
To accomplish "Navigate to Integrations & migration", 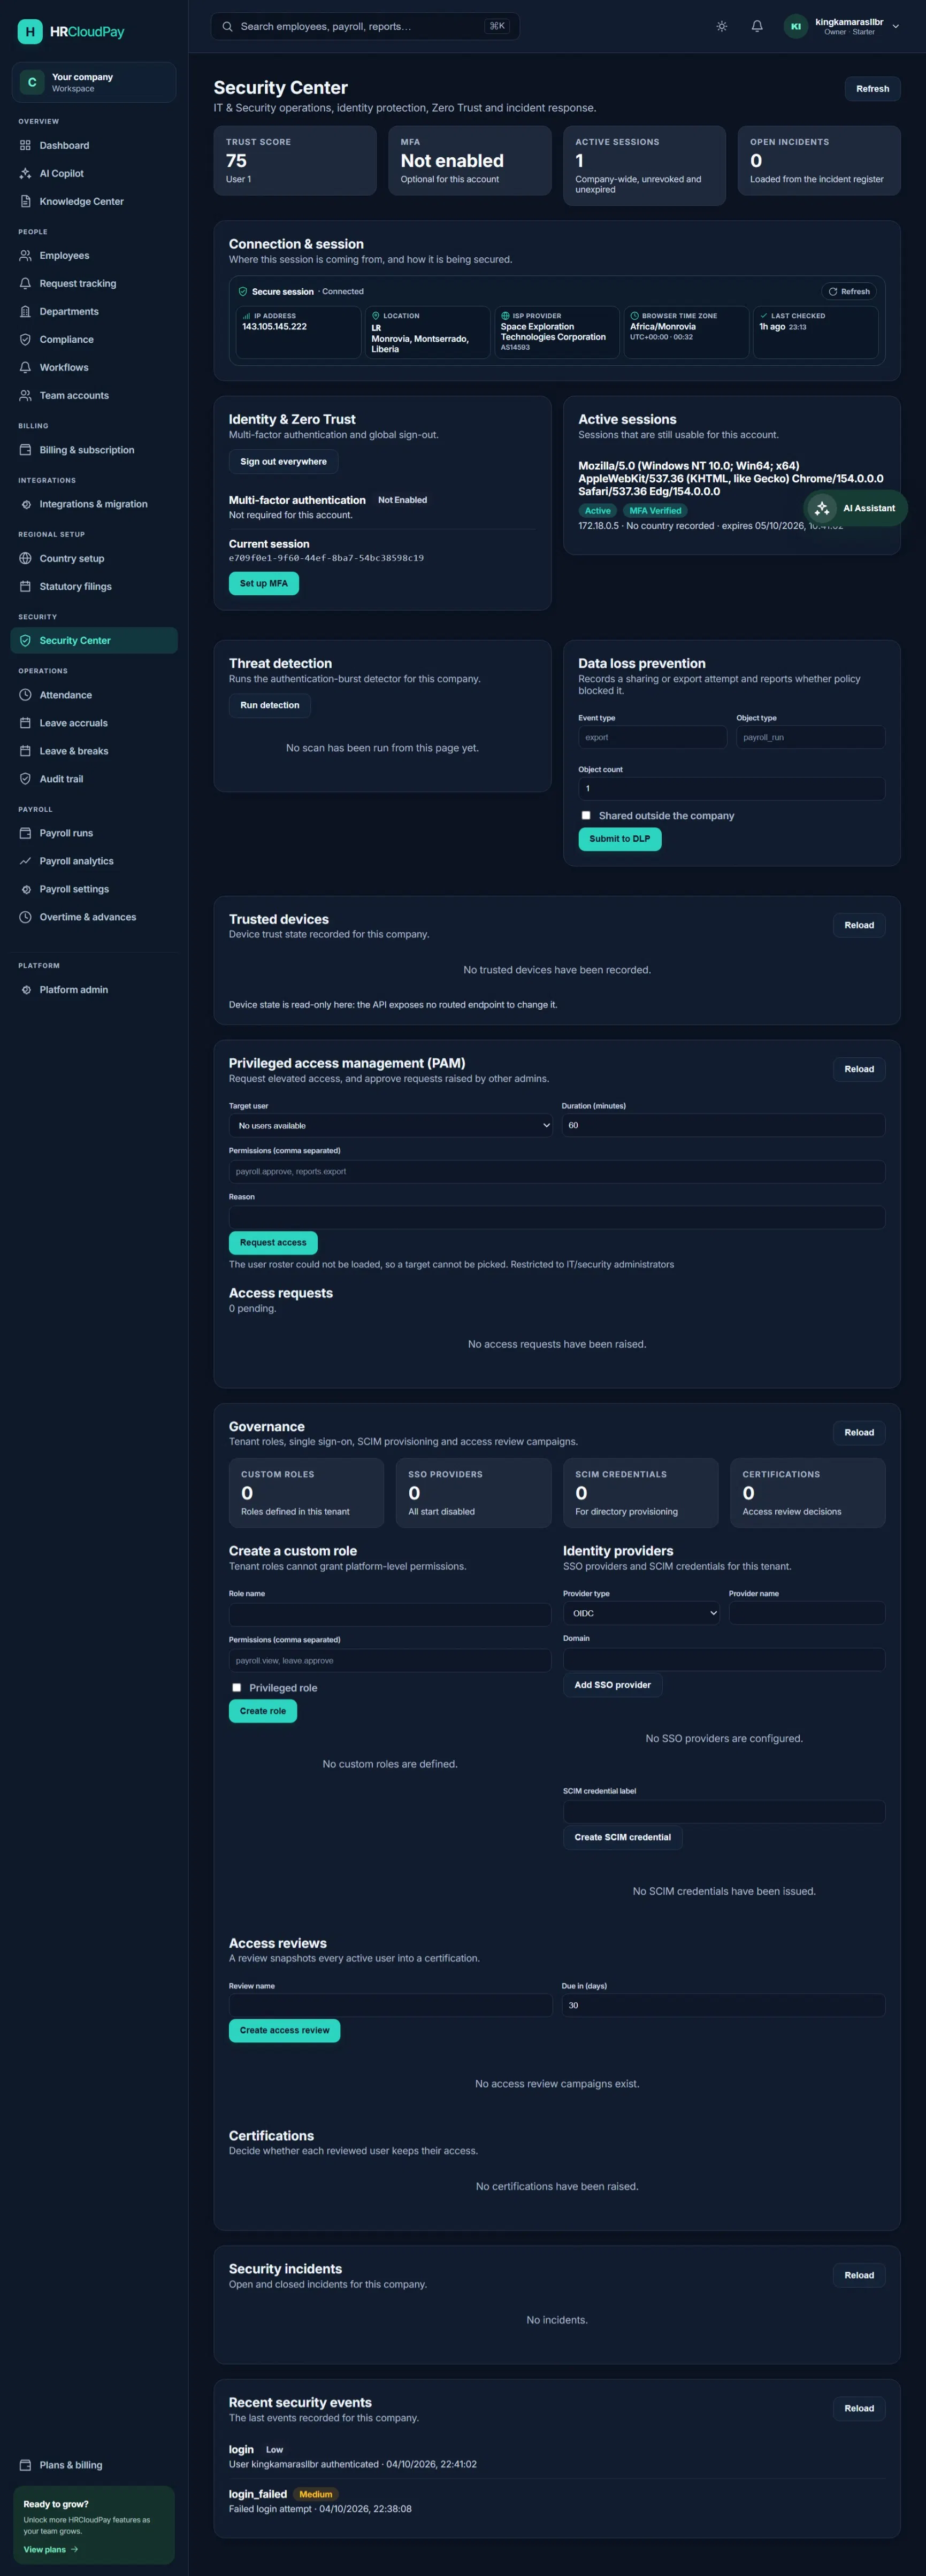I will point(94,505).
